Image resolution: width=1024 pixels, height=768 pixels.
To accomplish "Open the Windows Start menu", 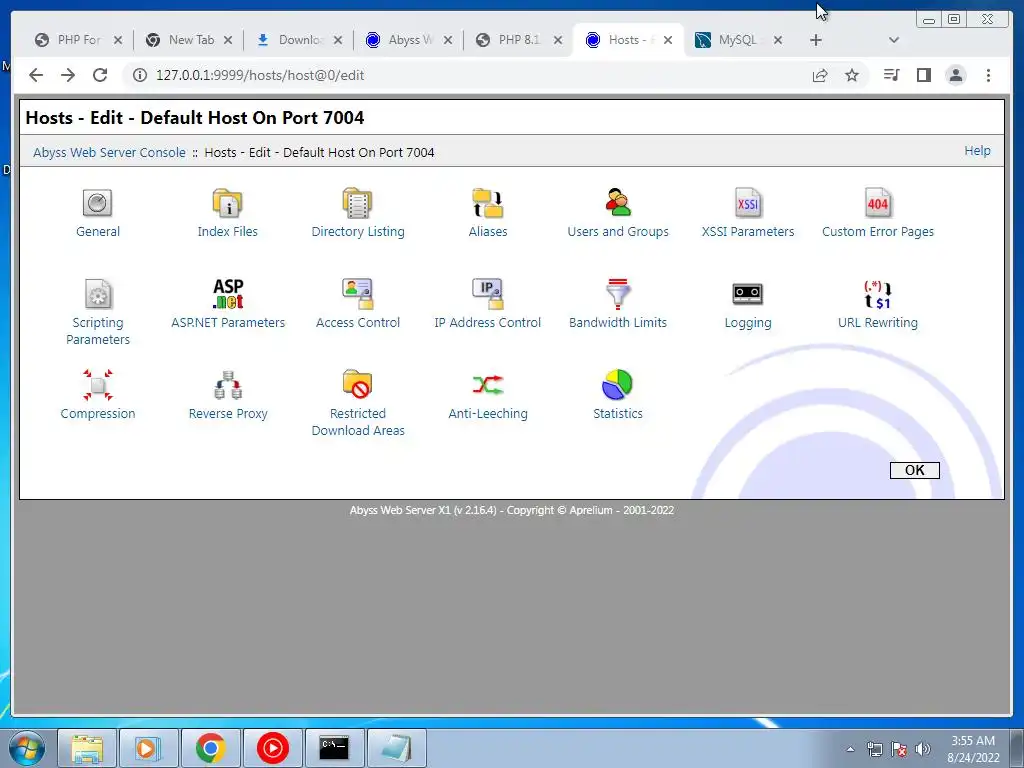I will point(26,748).
